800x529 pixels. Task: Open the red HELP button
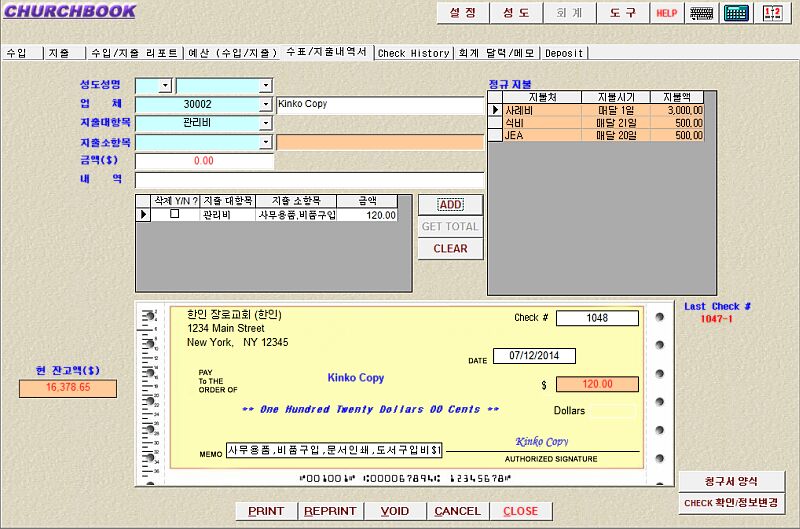(x=666, y=13)
